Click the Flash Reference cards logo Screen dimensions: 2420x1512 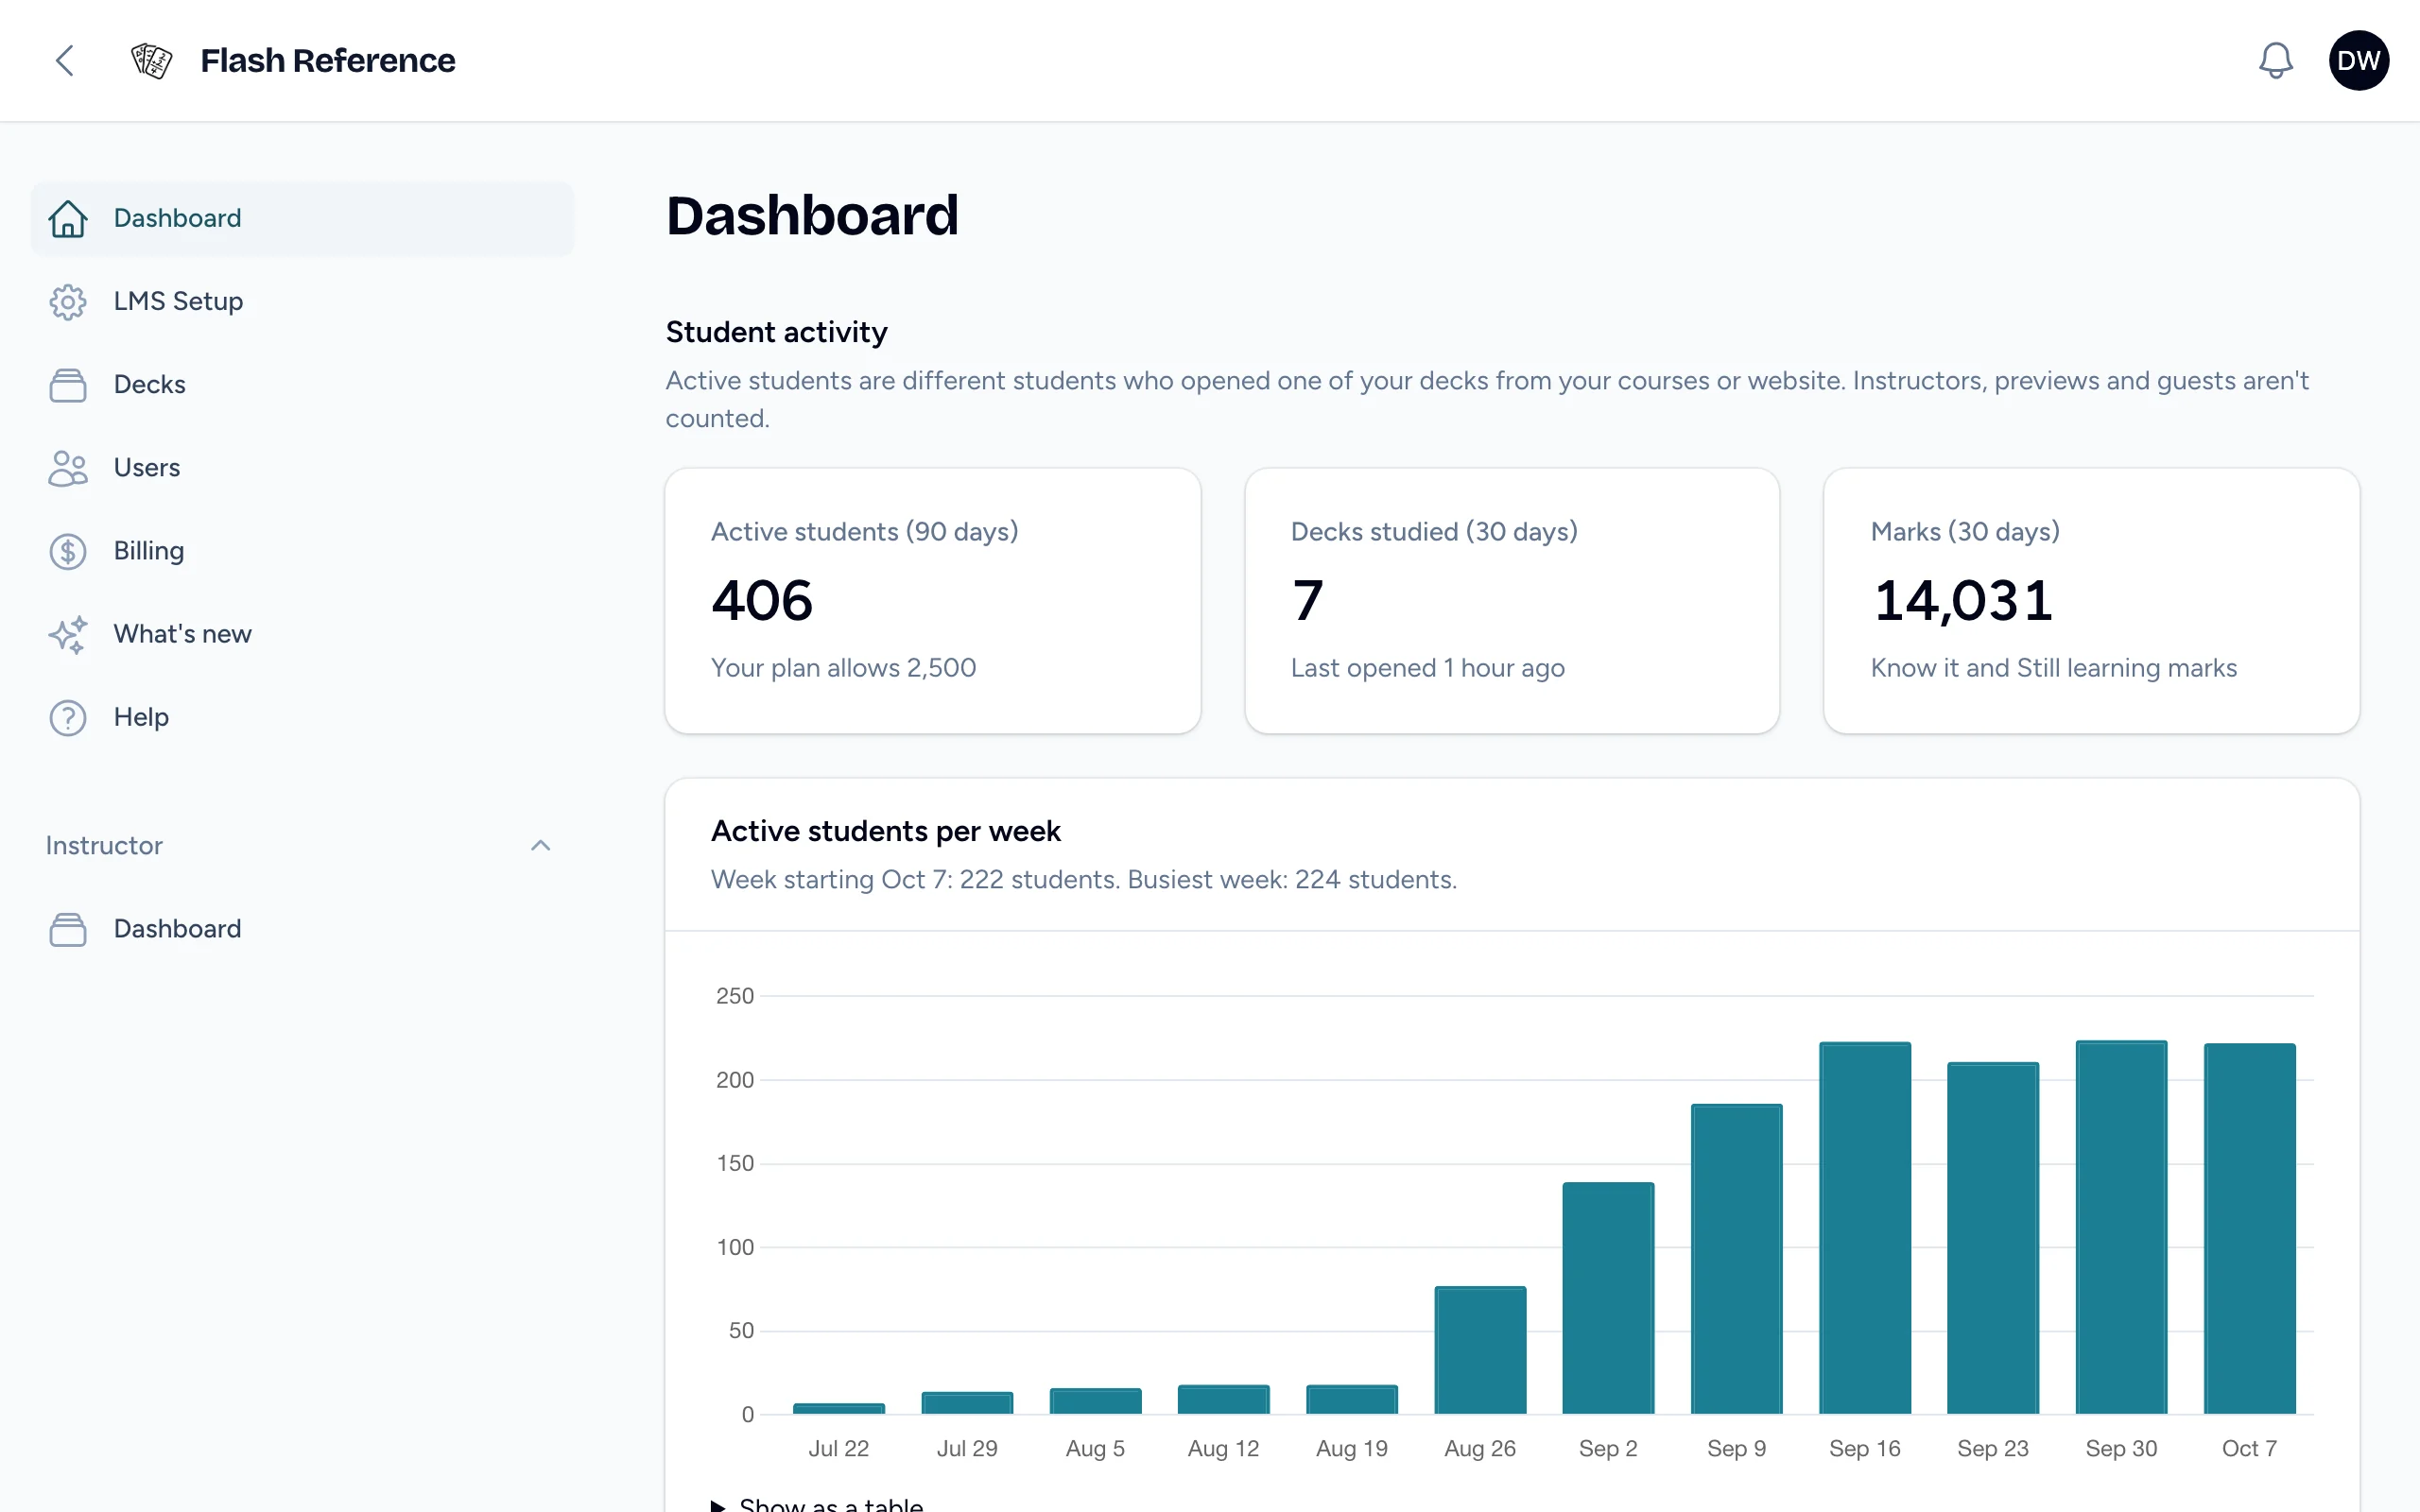click(x=151, y=60)
